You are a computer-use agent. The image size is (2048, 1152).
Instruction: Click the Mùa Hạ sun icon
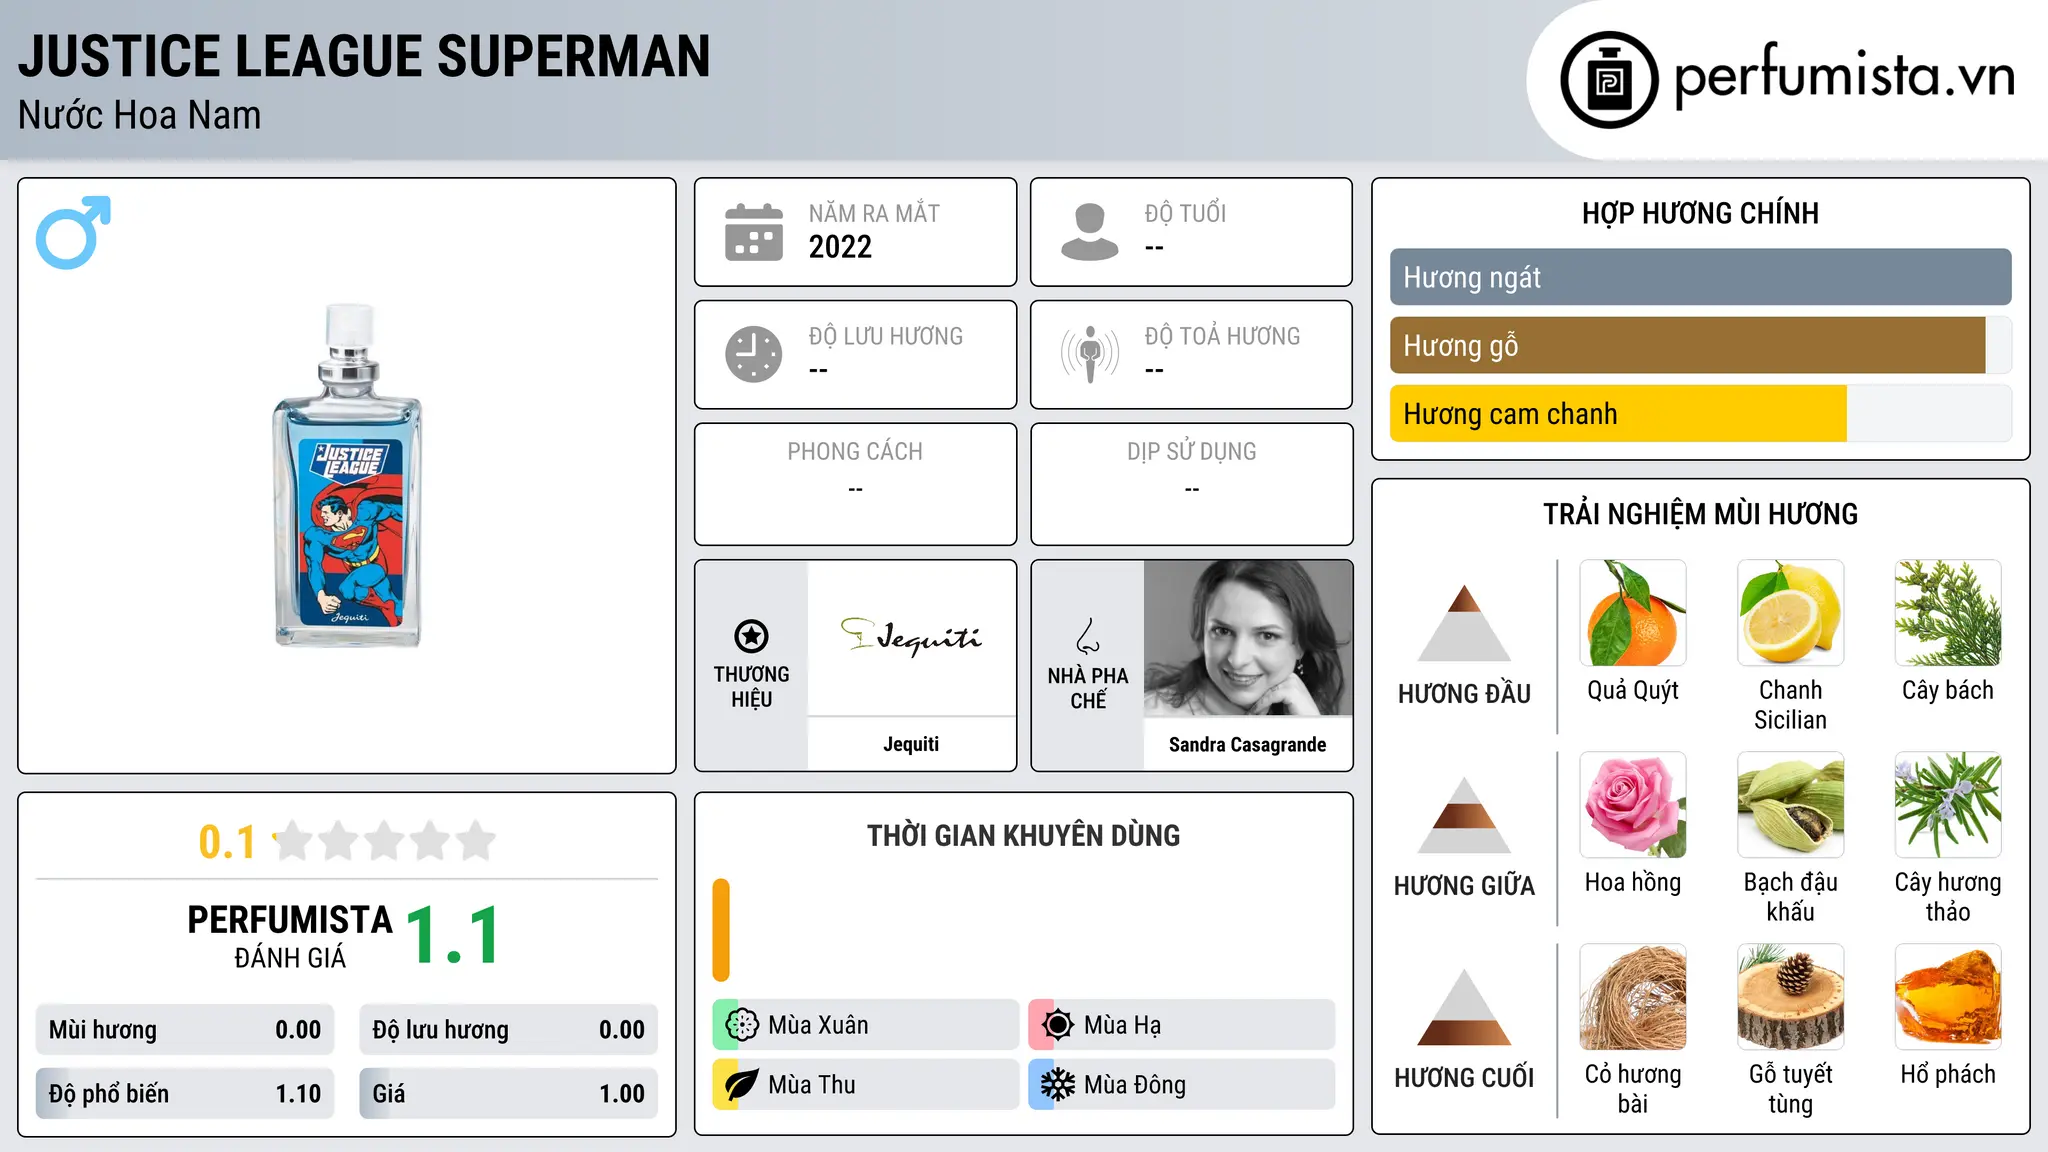coord(1058,1025)
